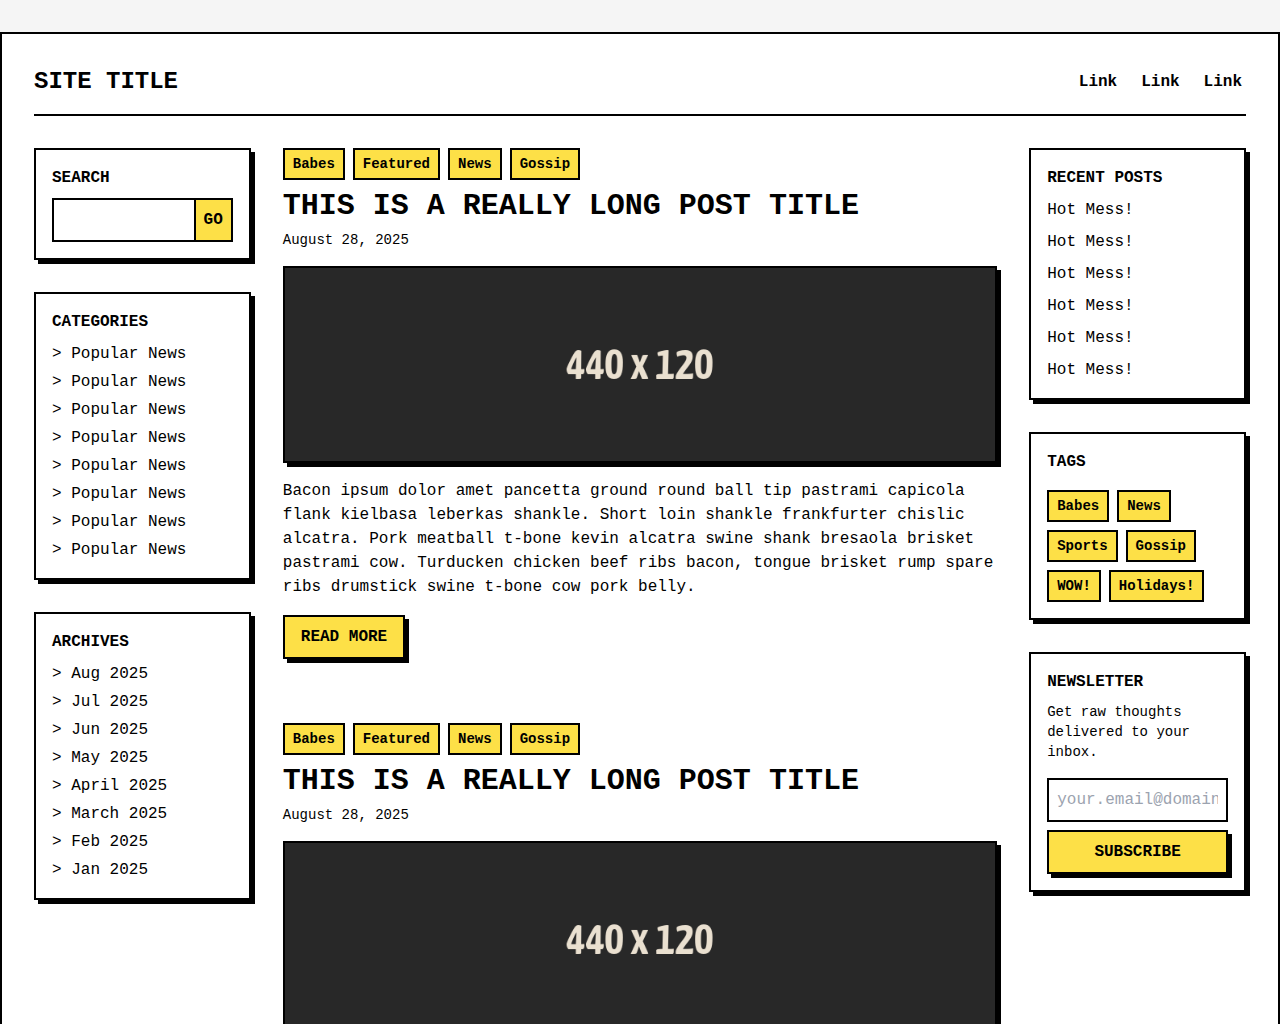This screenshot has width=1280, height=1024.
Task: Click the Gossip tag on the second post
Action: (544, 738)
